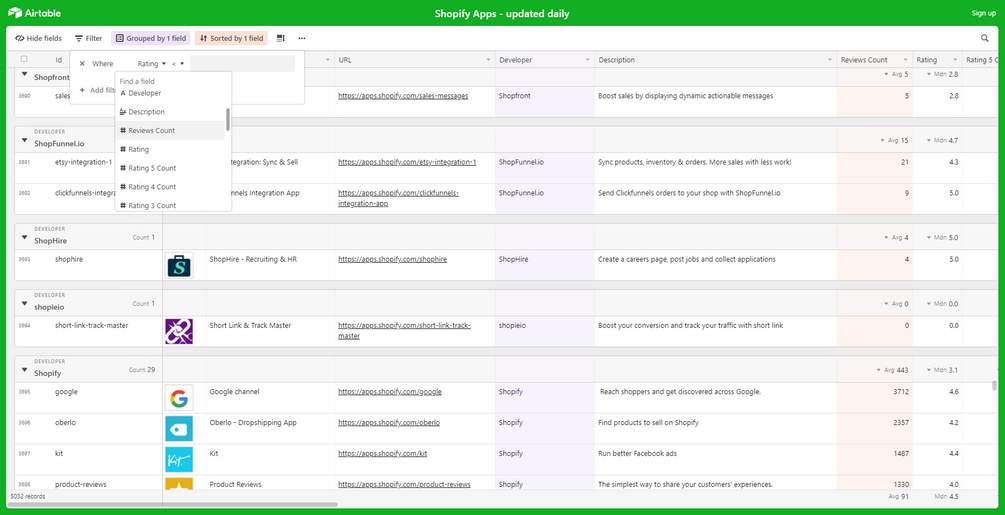Viewport: 1005px width, 515px height.
Task: Open Avg 443 summary for Shopify group
Action: pyautogui.click(x=893, y=370)
